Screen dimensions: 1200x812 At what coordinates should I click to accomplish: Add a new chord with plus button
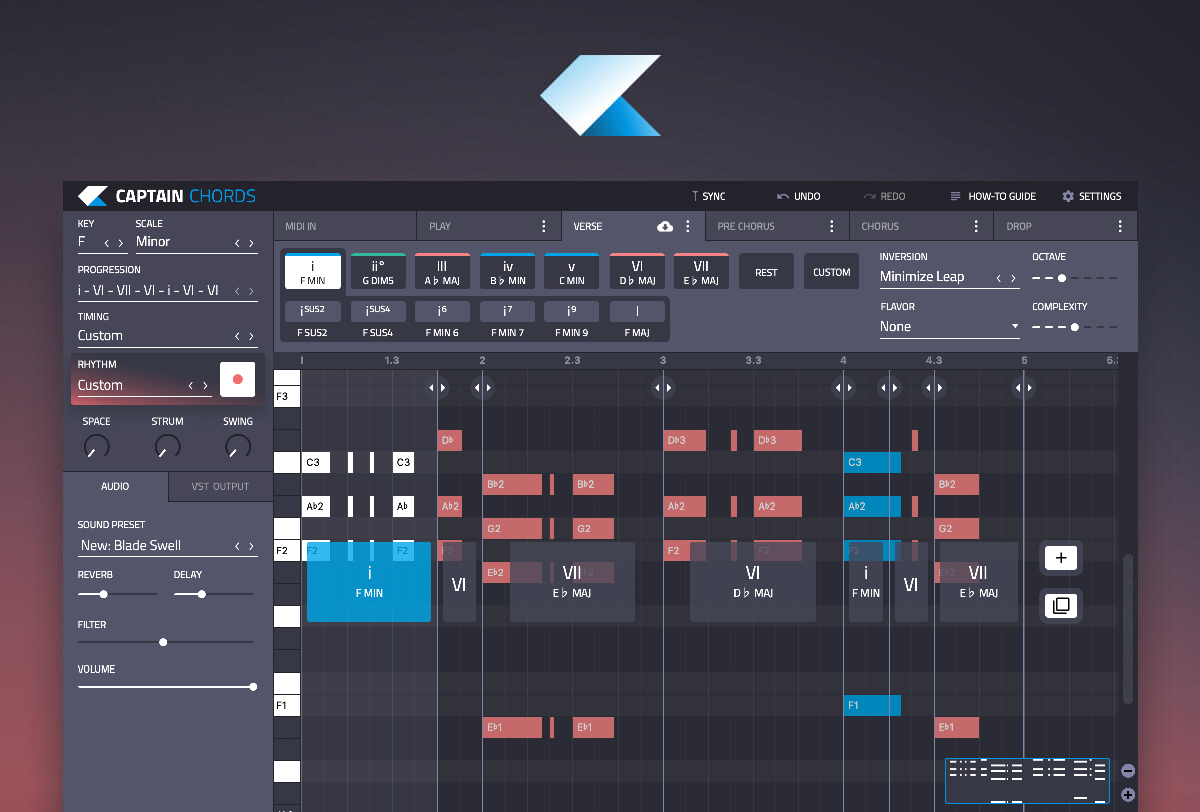1061,558
